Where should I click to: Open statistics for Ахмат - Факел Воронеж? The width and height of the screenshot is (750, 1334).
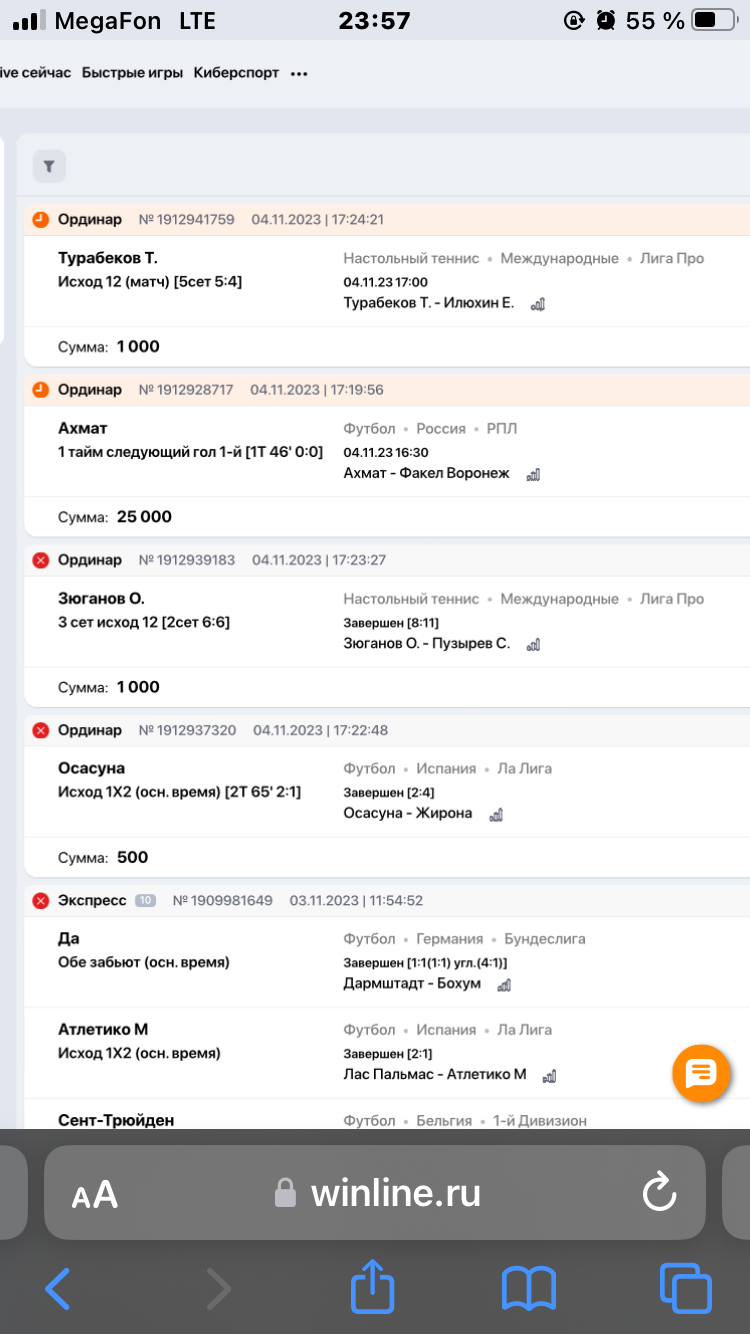533,474
